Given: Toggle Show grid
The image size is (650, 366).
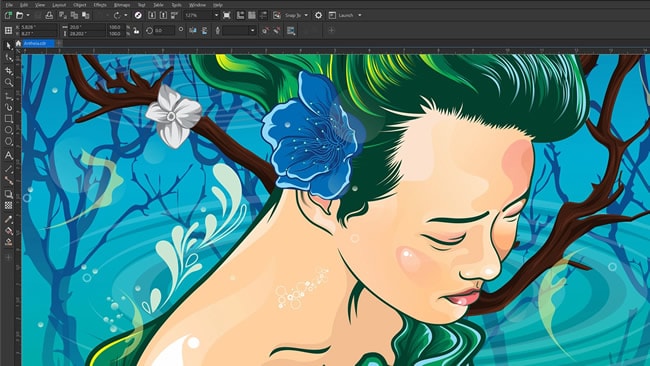Looking at the screenshot, I should (x=252, y=15).
